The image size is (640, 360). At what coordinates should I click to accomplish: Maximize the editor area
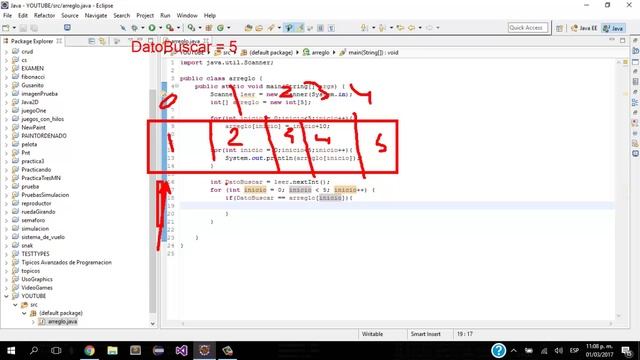pyautogui.click(x=622, y=40)
